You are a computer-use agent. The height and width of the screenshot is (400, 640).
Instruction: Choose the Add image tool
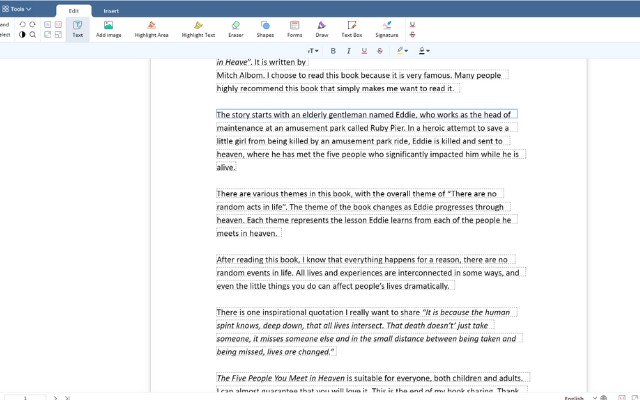[109, 29]
